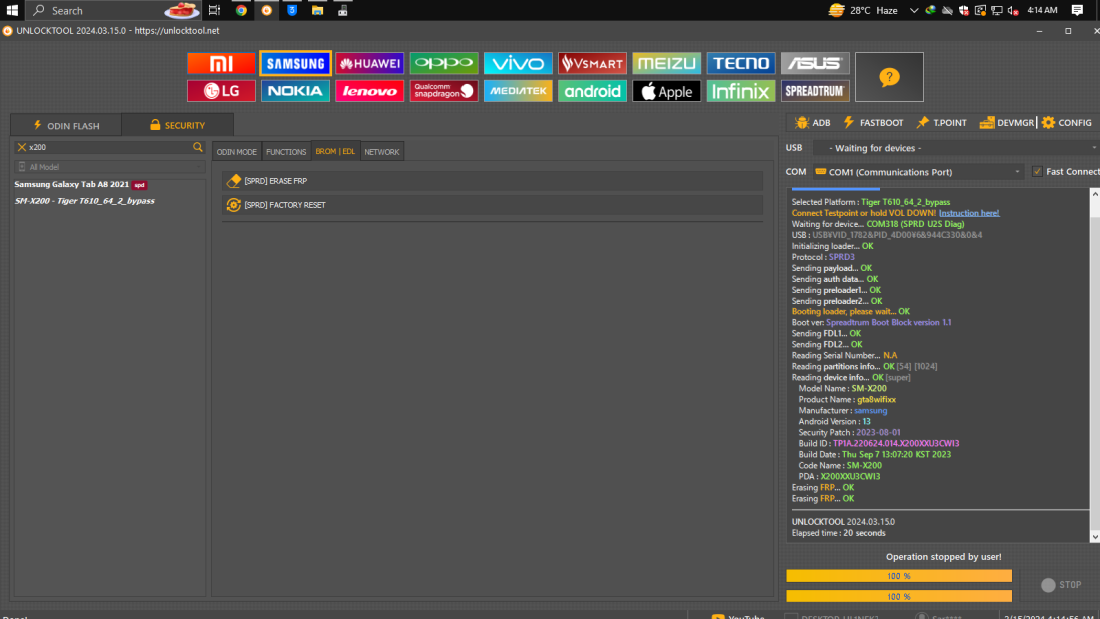The height and width of the screenshot is (619, 1100).
Task: Choose the Tecno brand icon
Action: coord(741,63)
